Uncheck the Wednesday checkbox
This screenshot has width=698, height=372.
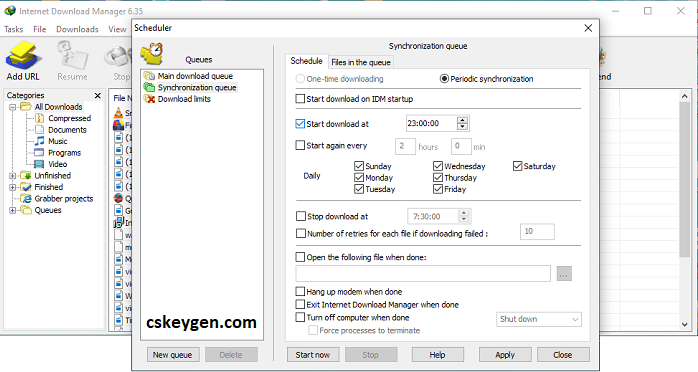[x=438, y=166]
